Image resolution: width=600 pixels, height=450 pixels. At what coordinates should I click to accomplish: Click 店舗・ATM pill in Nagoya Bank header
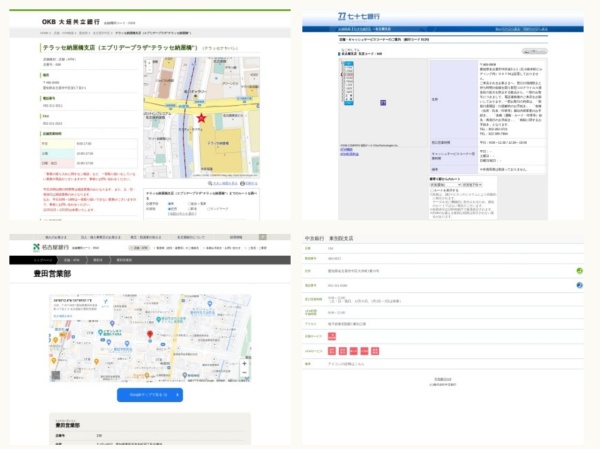click(x=139, y=248)
